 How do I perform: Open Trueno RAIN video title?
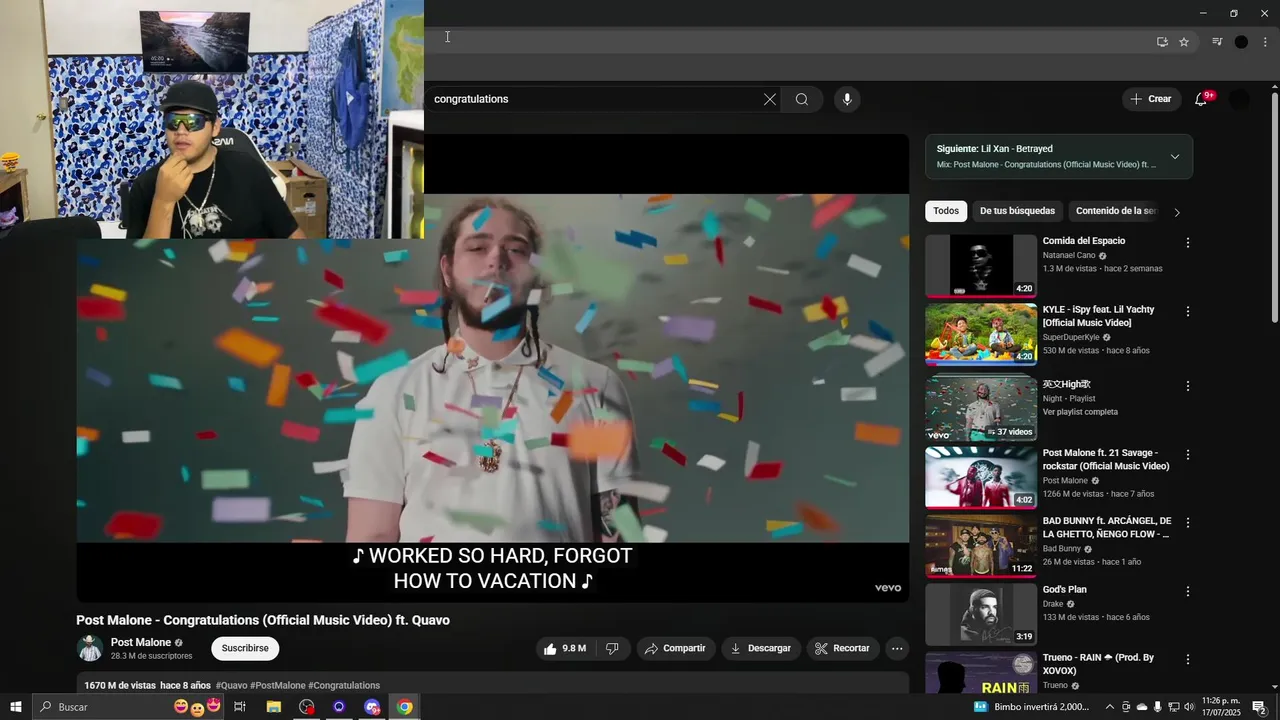(x=1098, y=664)
